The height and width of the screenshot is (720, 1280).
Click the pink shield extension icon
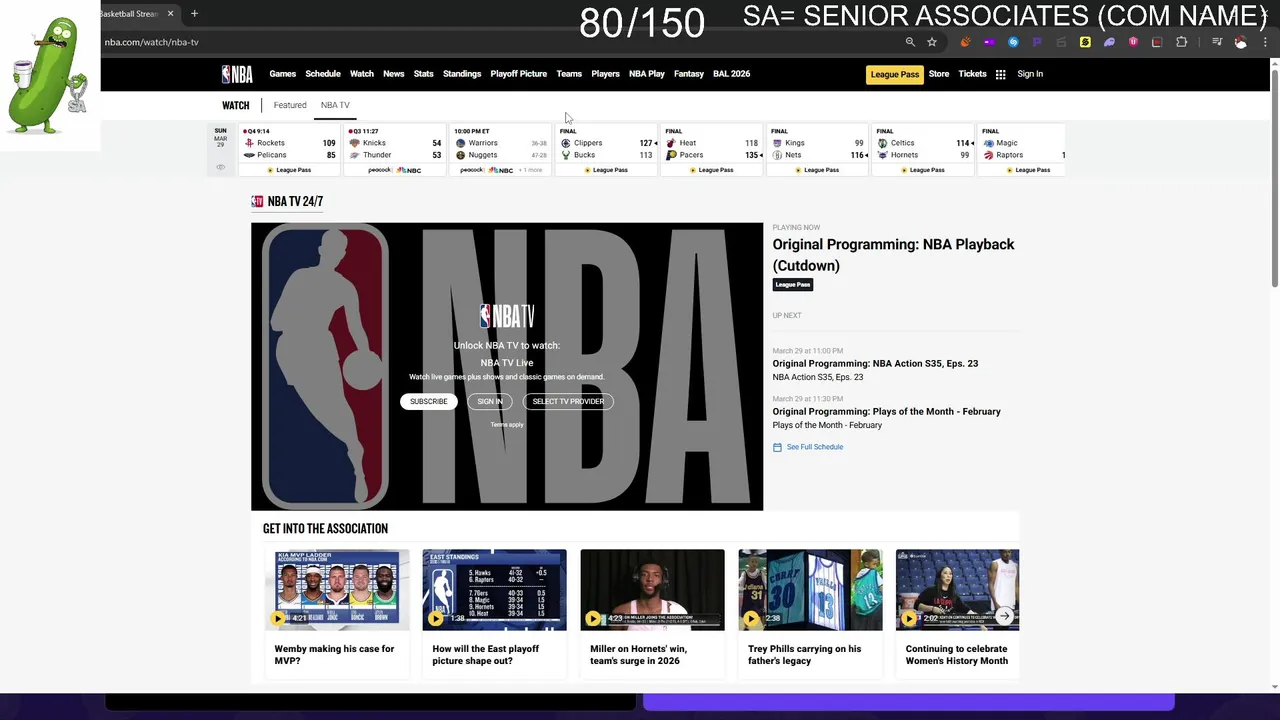click(x=1133, y=42)
